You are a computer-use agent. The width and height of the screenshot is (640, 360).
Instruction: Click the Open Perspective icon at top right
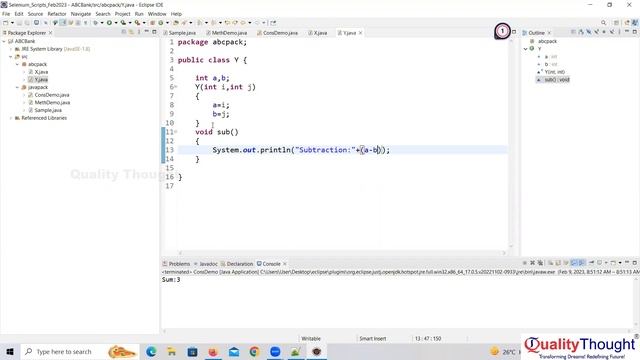pyautogui.click(x=616, y=23)
